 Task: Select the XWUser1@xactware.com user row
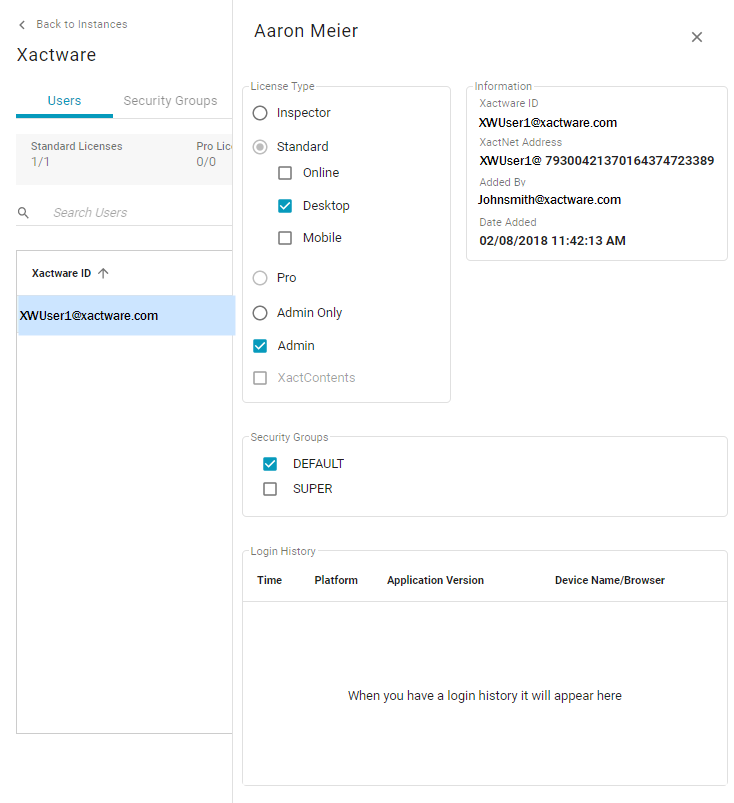click(x=126, y=315)
